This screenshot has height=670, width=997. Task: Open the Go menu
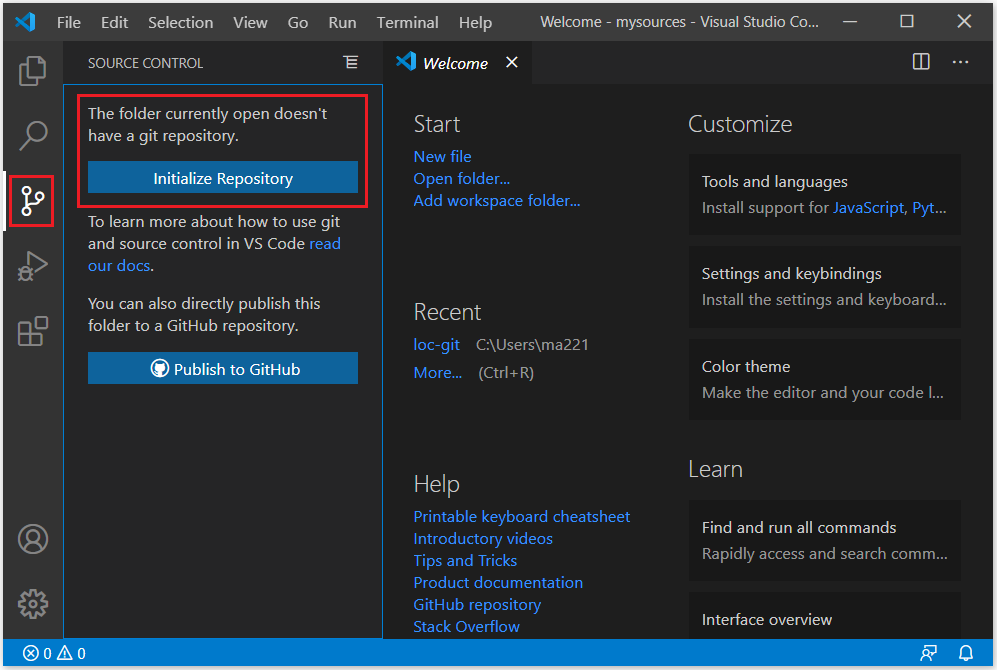(298, 22)
